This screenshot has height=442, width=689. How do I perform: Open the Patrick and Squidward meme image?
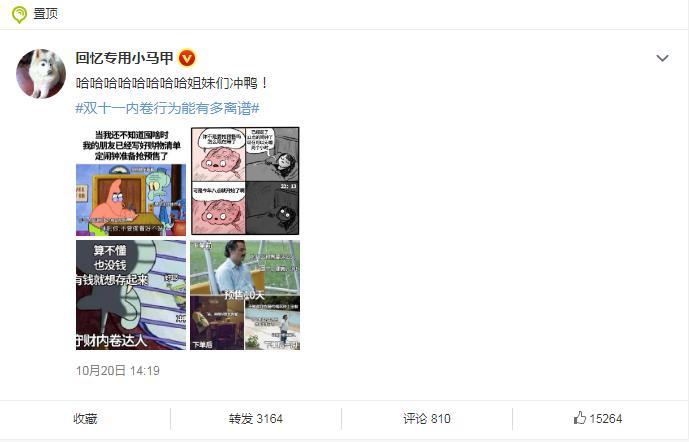(x=131, y=181)
